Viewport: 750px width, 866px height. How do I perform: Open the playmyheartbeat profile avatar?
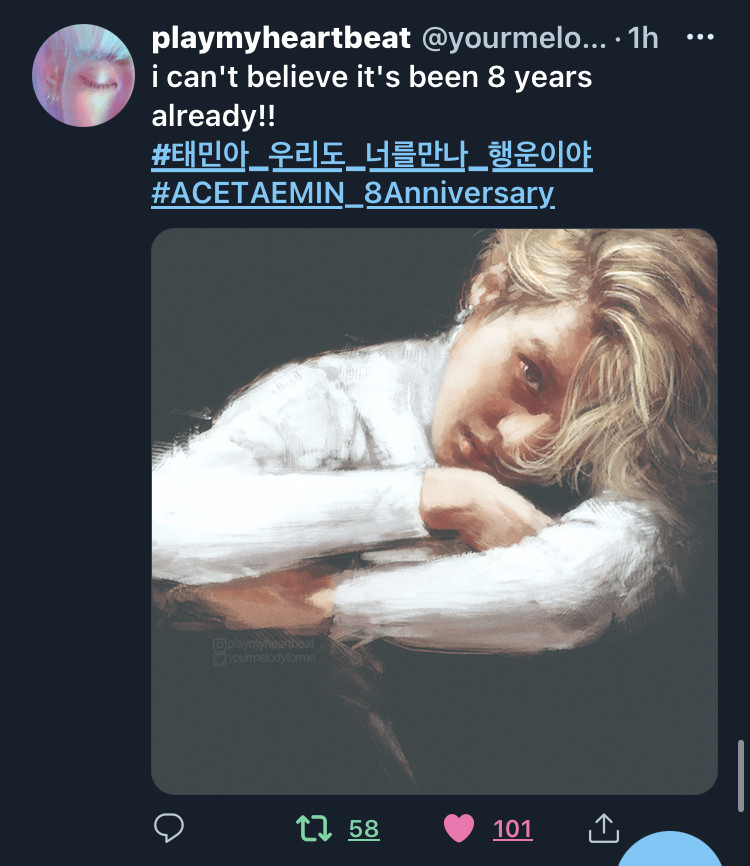point(83,75)
